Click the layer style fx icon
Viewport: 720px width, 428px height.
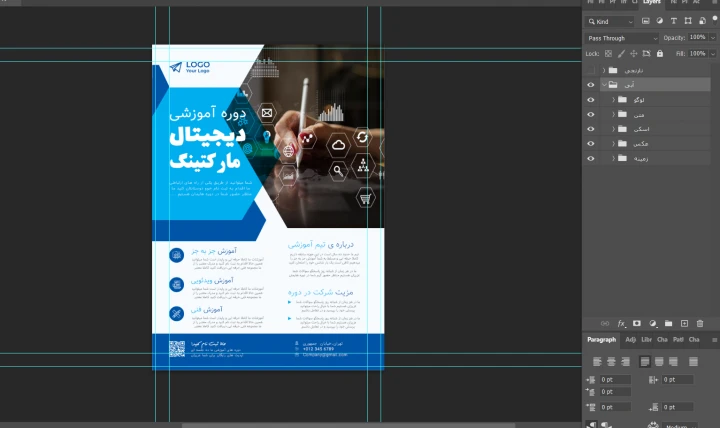click(621, 323)
